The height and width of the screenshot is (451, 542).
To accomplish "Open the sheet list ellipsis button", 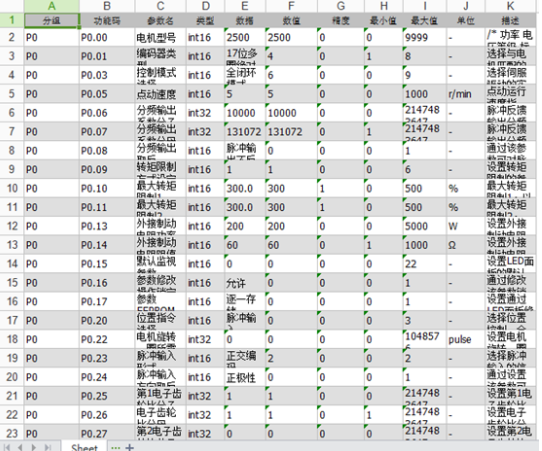I will coord(115,447).
